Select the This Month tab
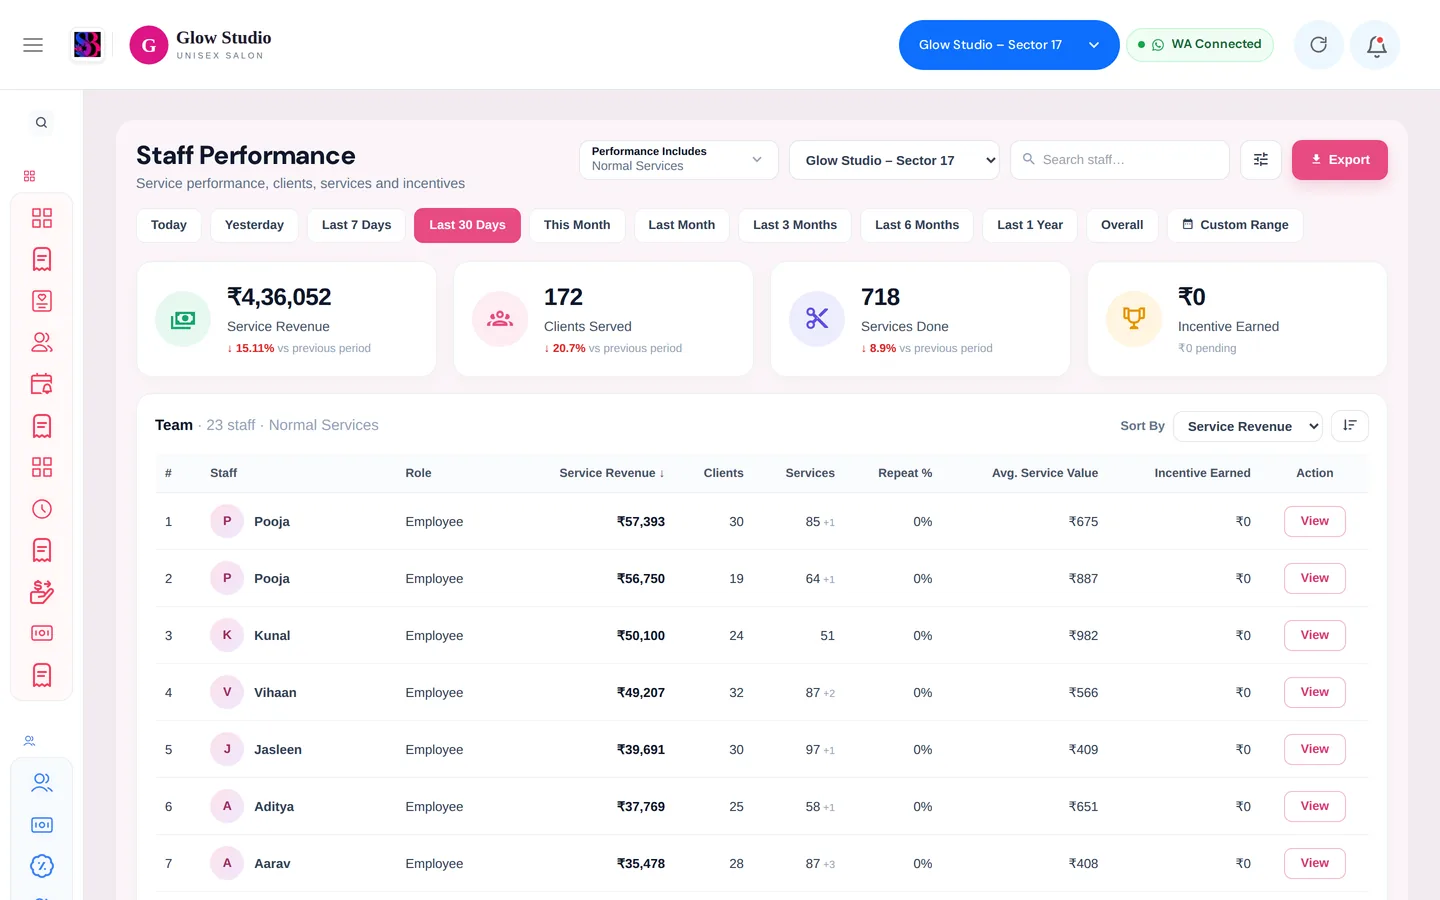 point(577,225)
